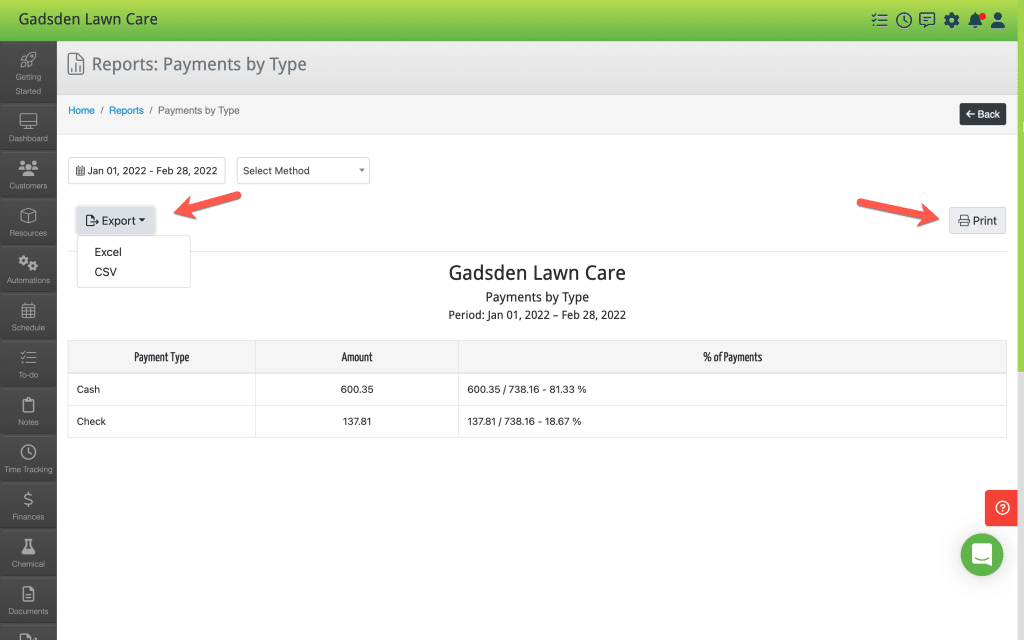This screenshot has height=640, width=1024.
Task: Click the % of Payments column header
Action: [x=732, y=357]
